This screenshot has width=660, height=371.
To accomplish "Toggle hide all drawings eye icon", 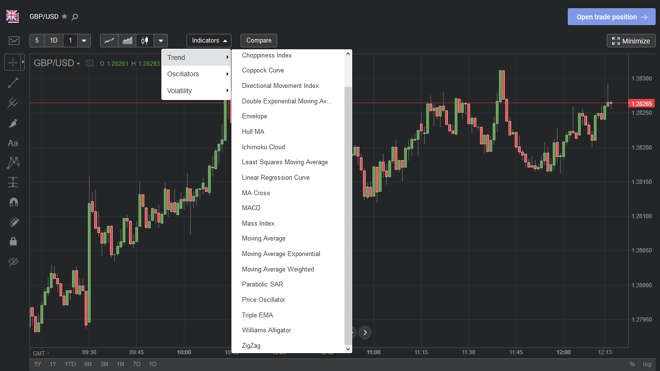I will pyautogui.click(x=13, y=262).
